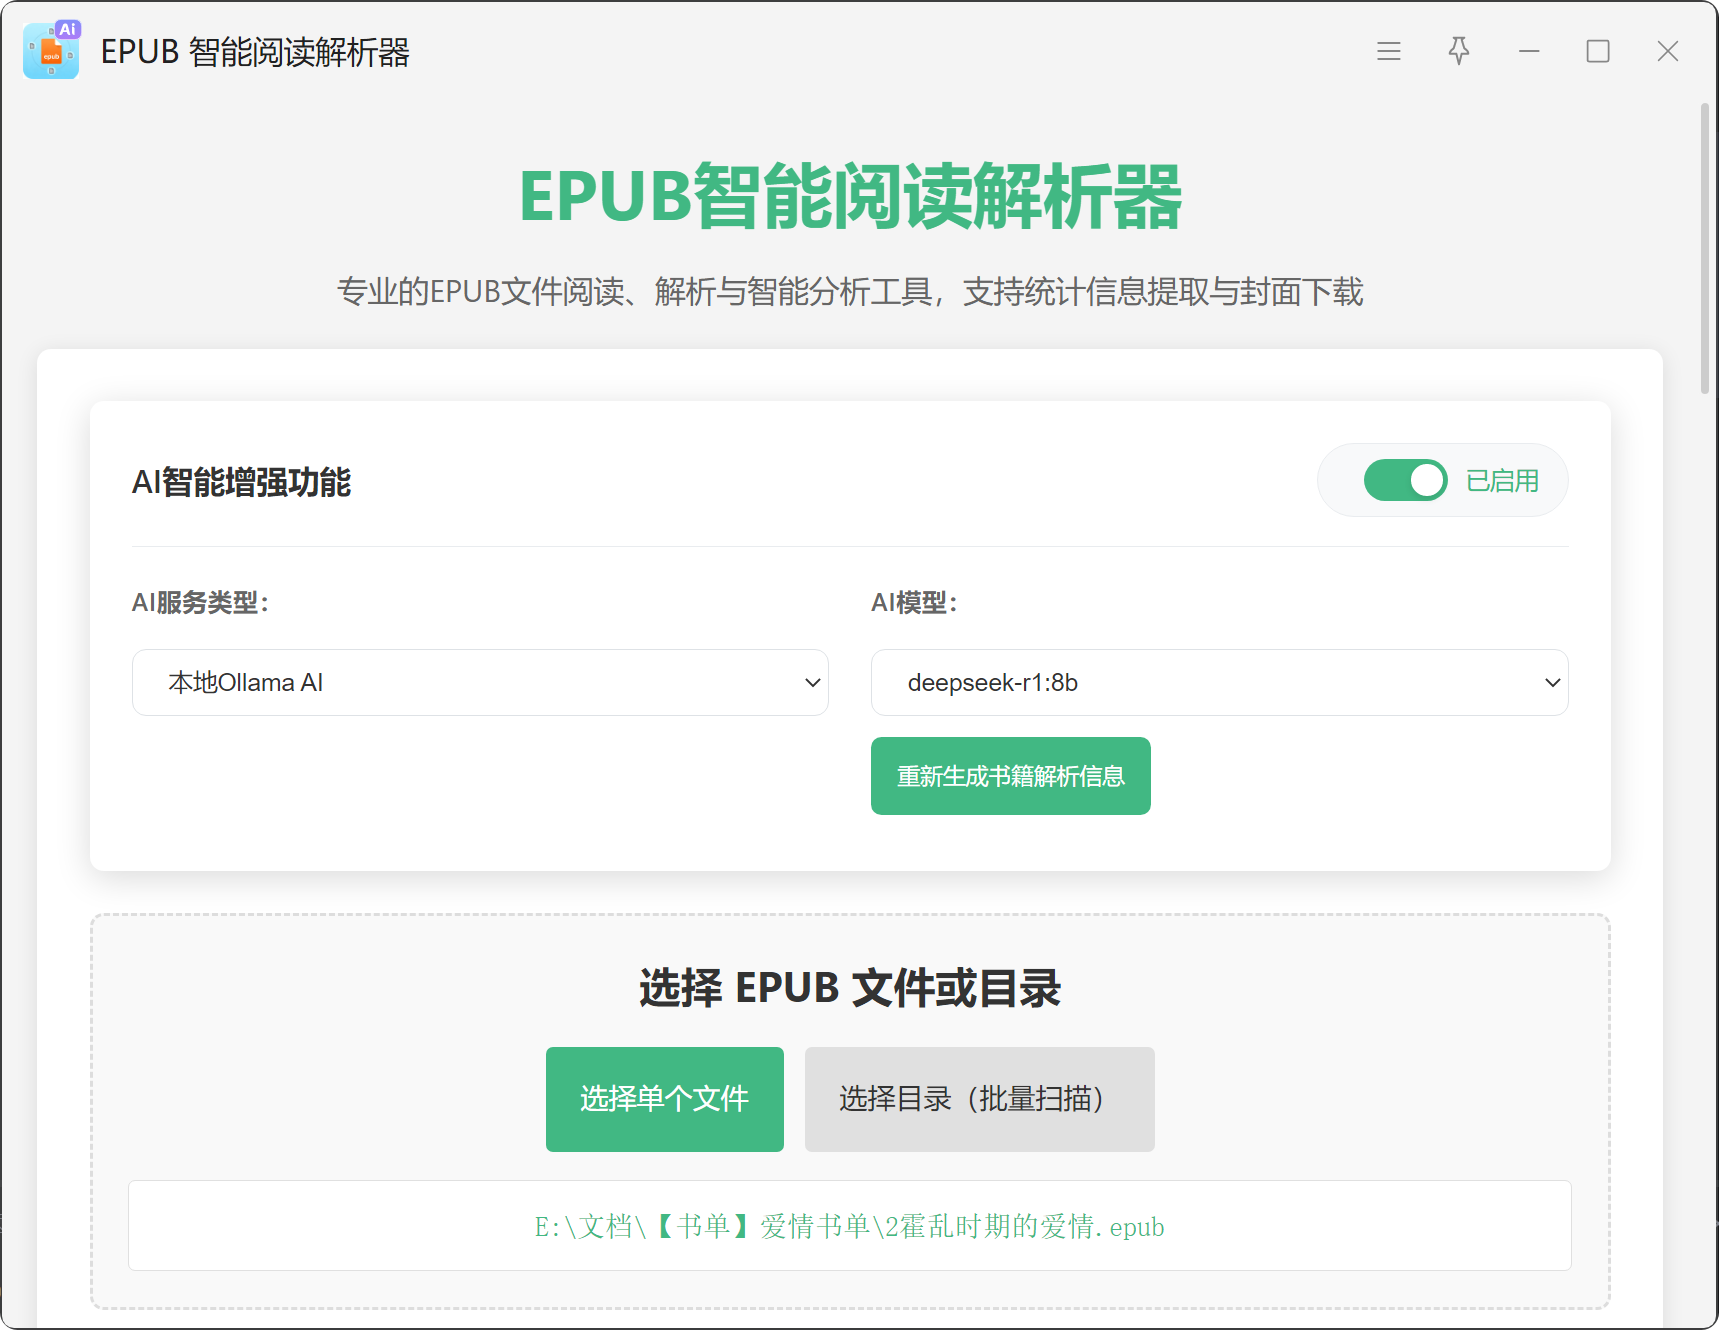Click the large green EPUB智能阅读解析器 heading

point(850,197)
